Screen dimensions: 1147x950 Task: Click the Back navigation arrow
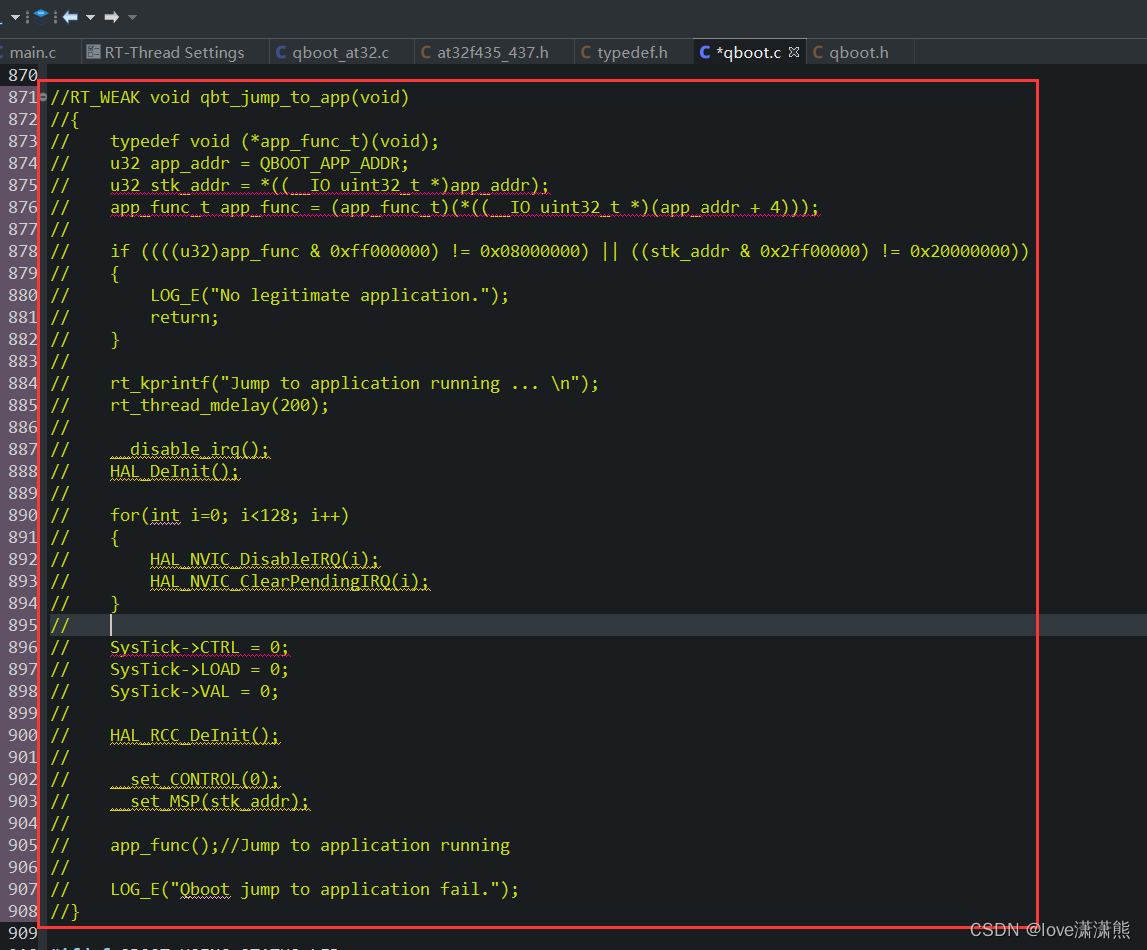click(x=70, y=17)
